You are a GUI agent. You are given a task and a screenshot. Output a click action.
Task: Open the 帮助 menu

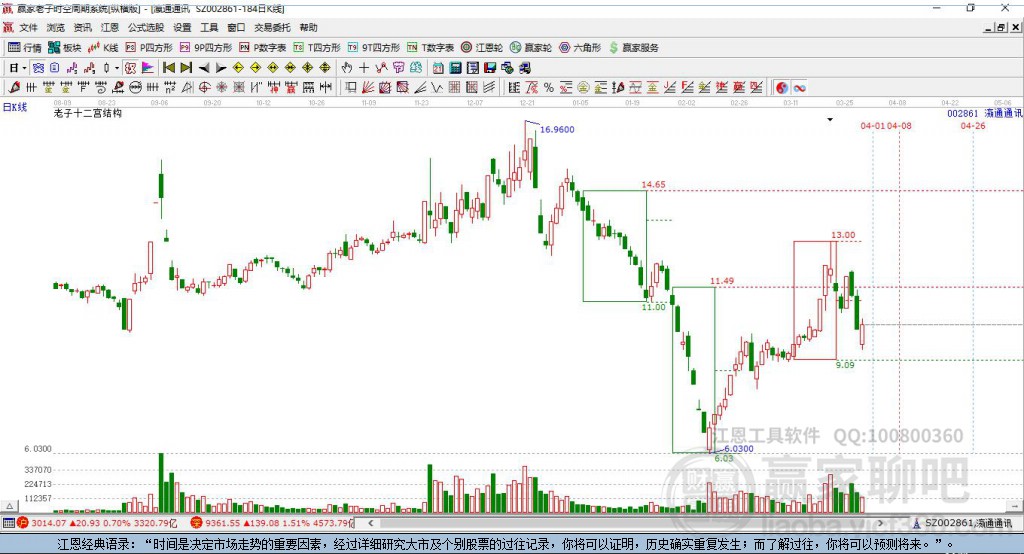(x=308, y=27)
